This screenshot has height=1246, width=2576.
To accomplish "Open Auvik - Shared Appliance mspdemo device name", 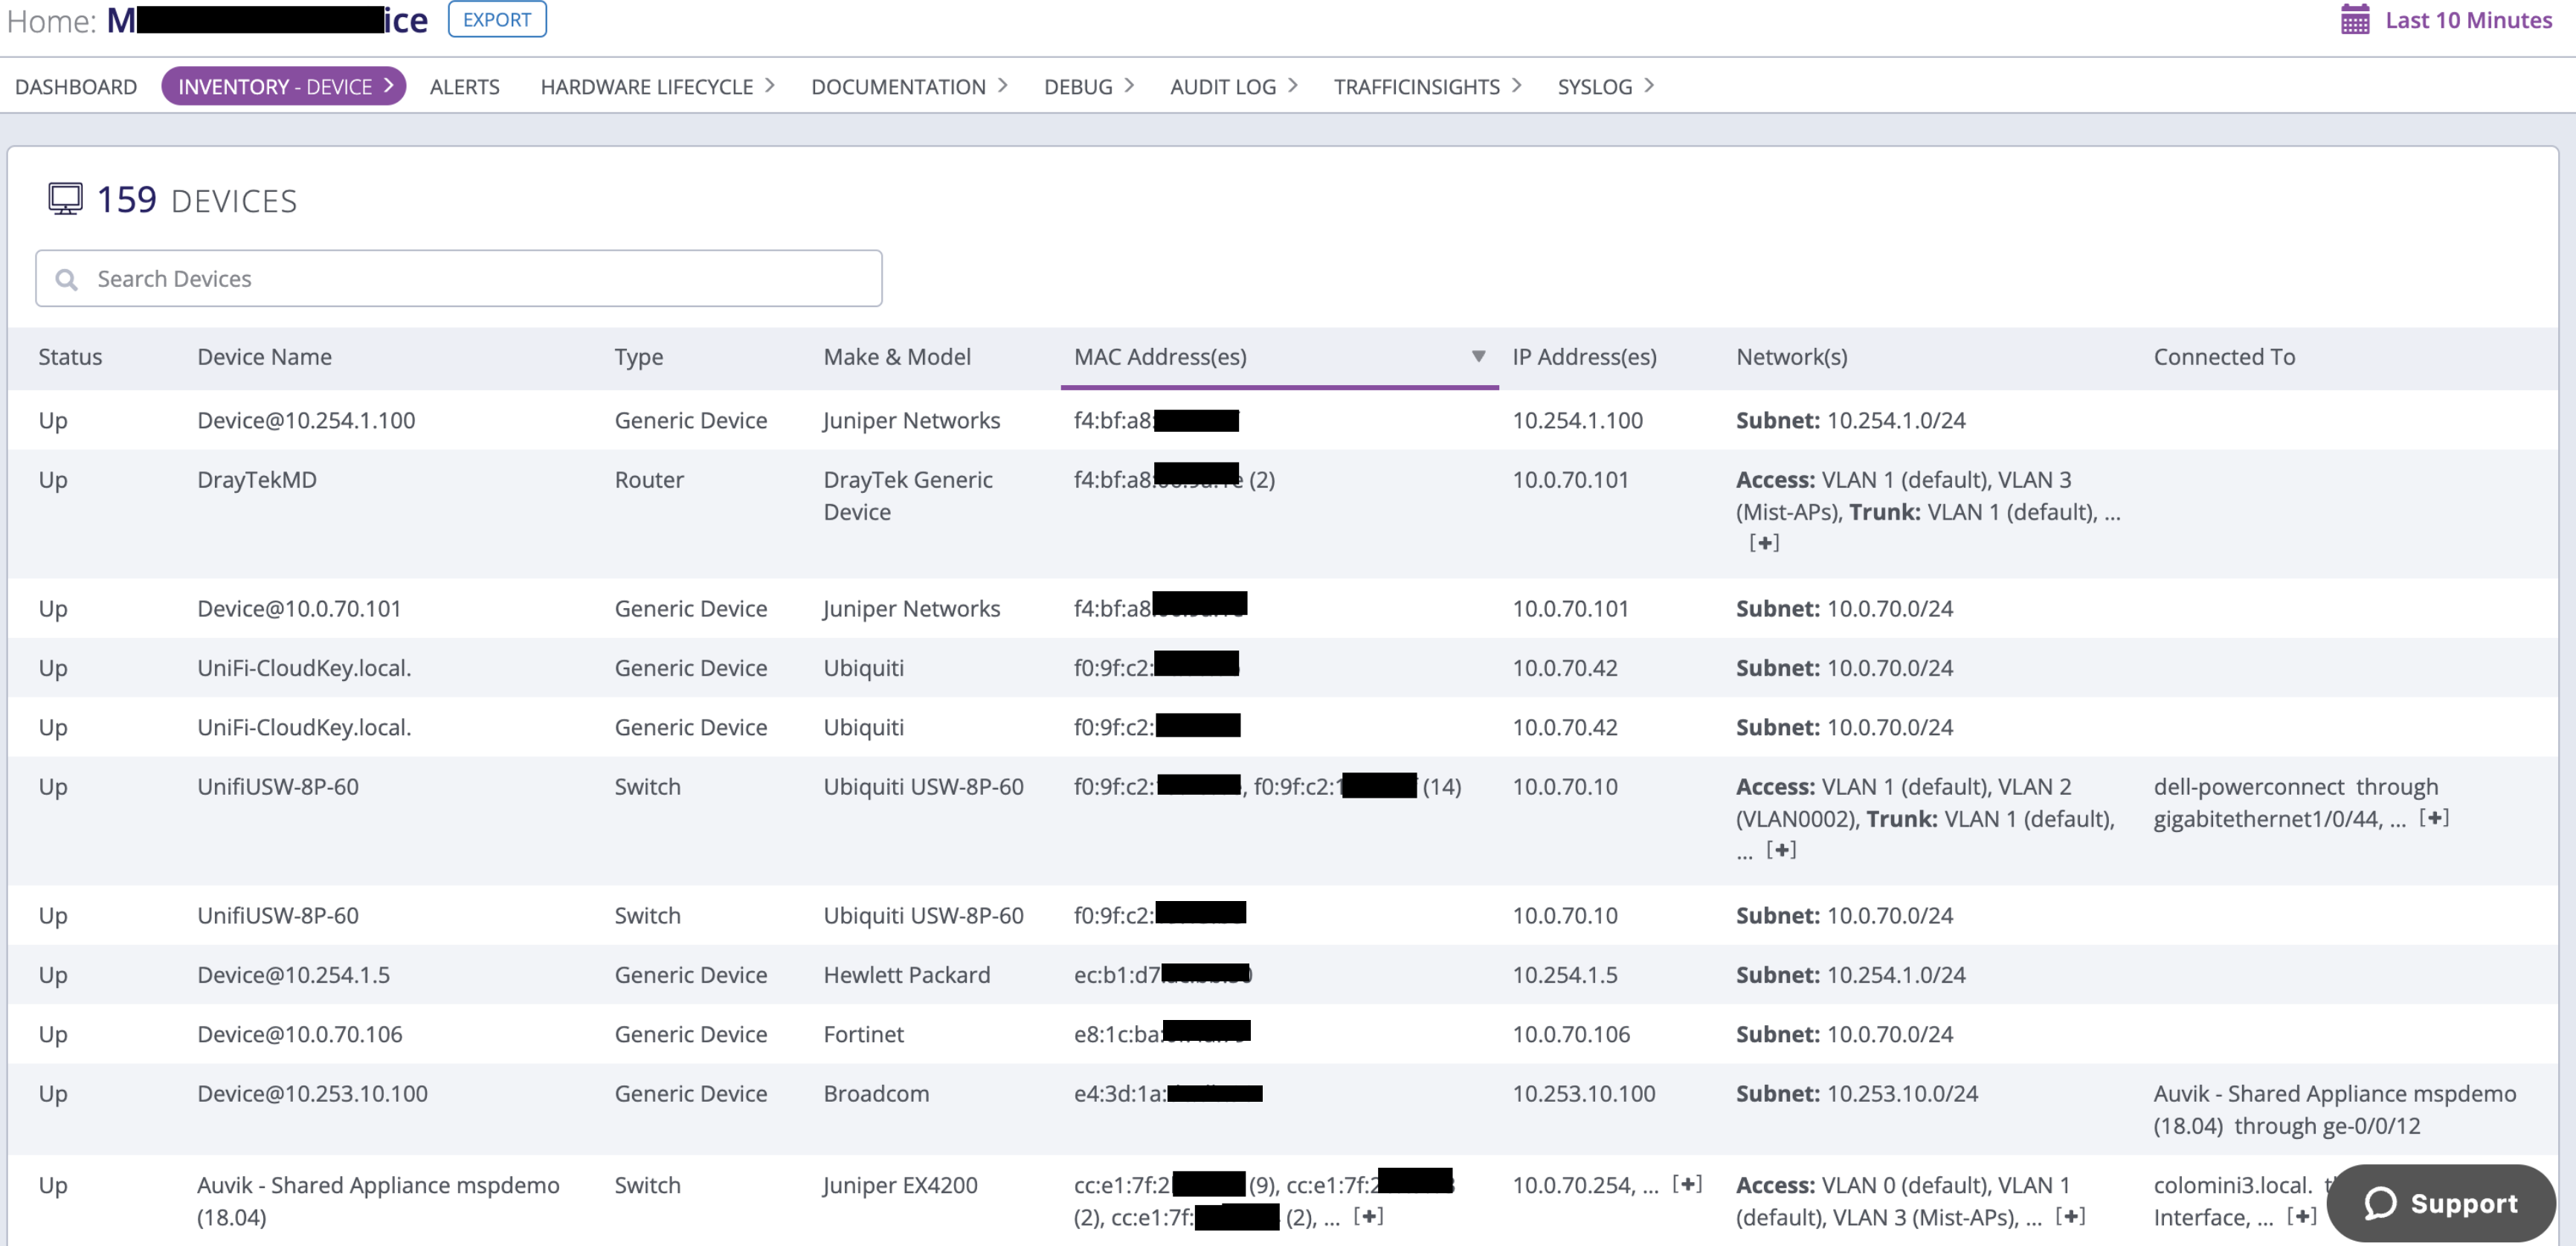I will click(378, 1201).
